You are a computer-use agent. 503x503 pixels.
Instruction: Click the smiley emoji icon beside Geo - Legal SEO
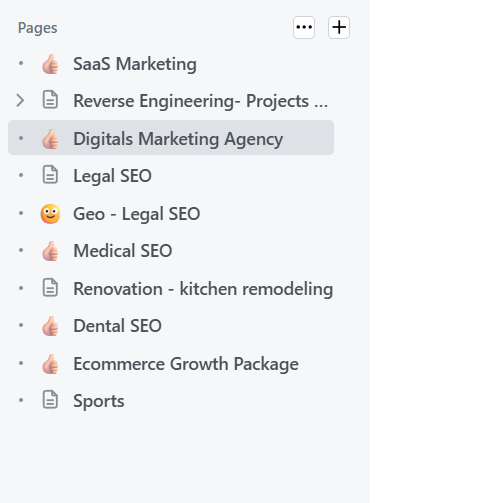click(50, 214)
